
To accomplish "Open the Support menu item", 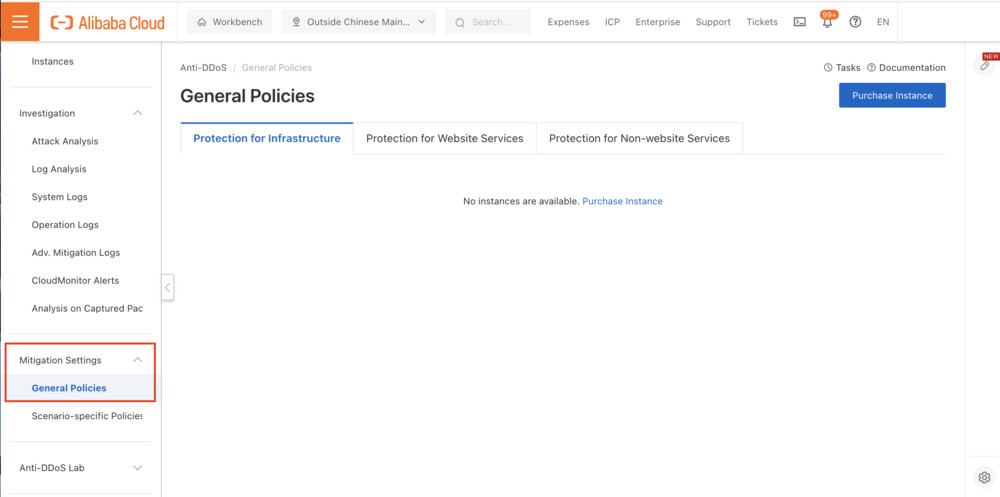I will (x=713, y=22).
